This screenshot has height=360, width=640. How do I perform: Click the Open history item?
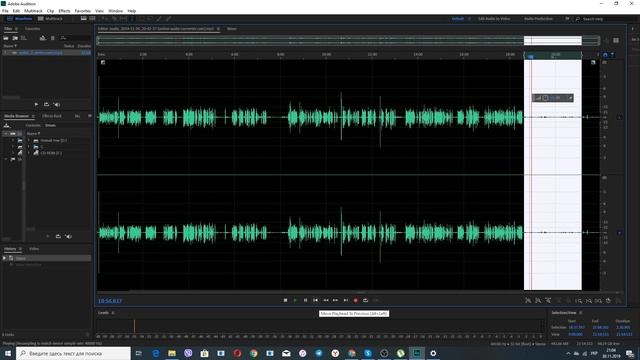click(47, 258)
